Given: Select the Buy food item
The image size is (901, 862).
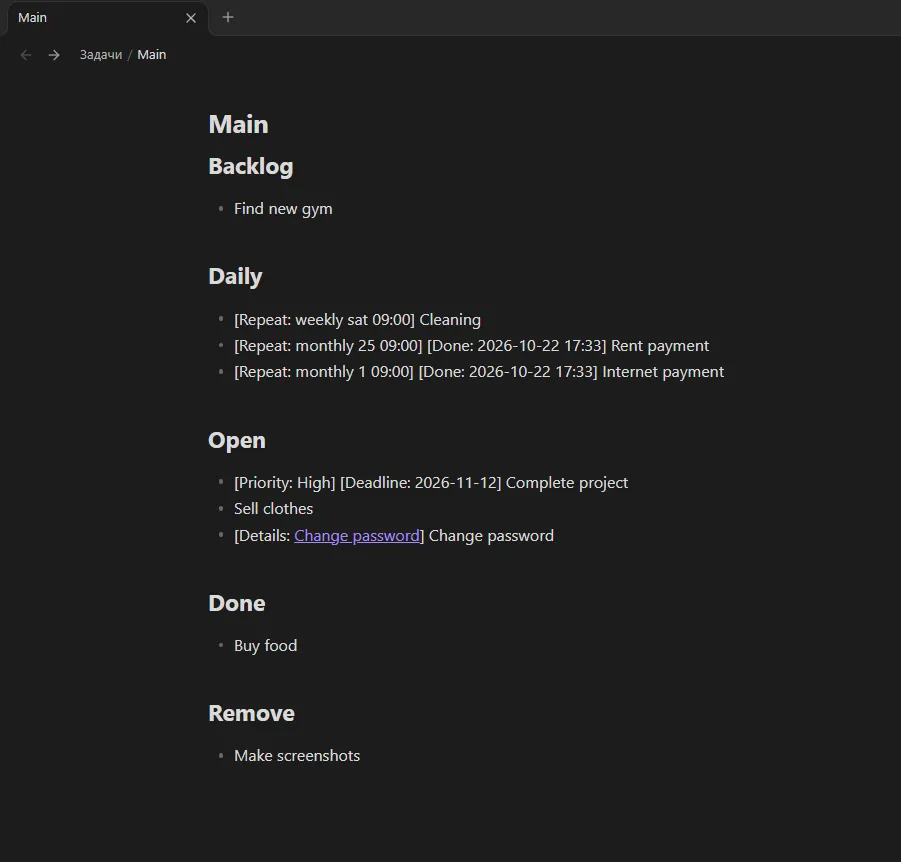Looking at the screenshot, I should [265, 646].
